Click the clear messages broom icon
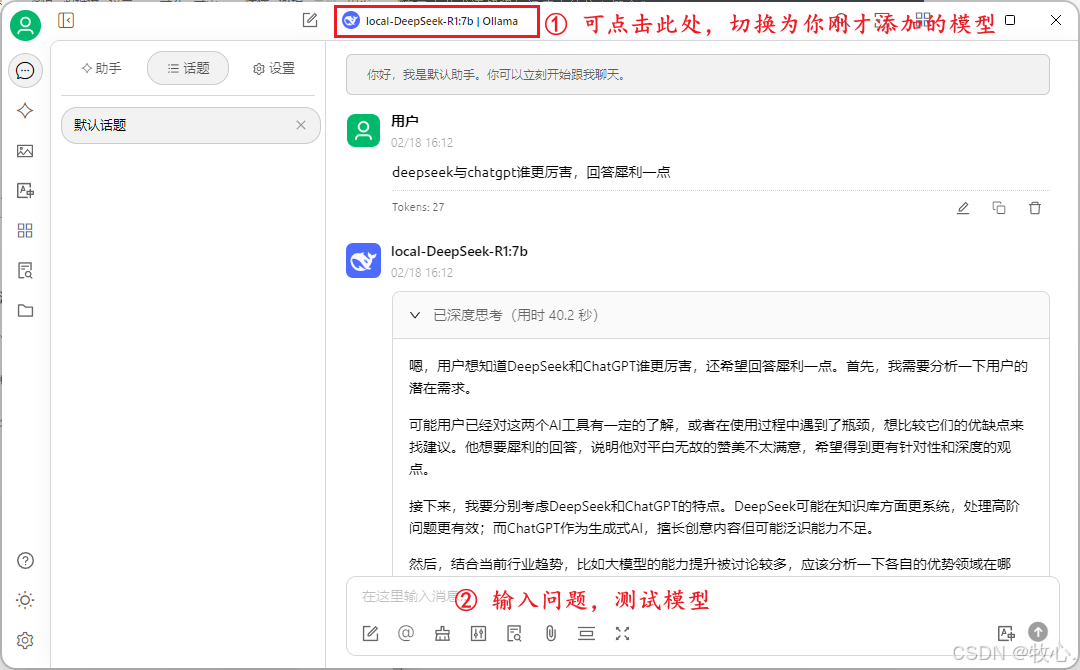The height and width of the screenshot is (670, 1080). 442,634
